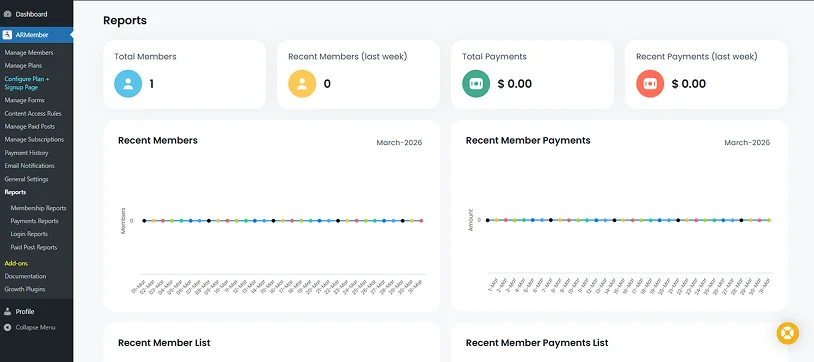Click the red Recent Payments money icon

pos(650,84)
